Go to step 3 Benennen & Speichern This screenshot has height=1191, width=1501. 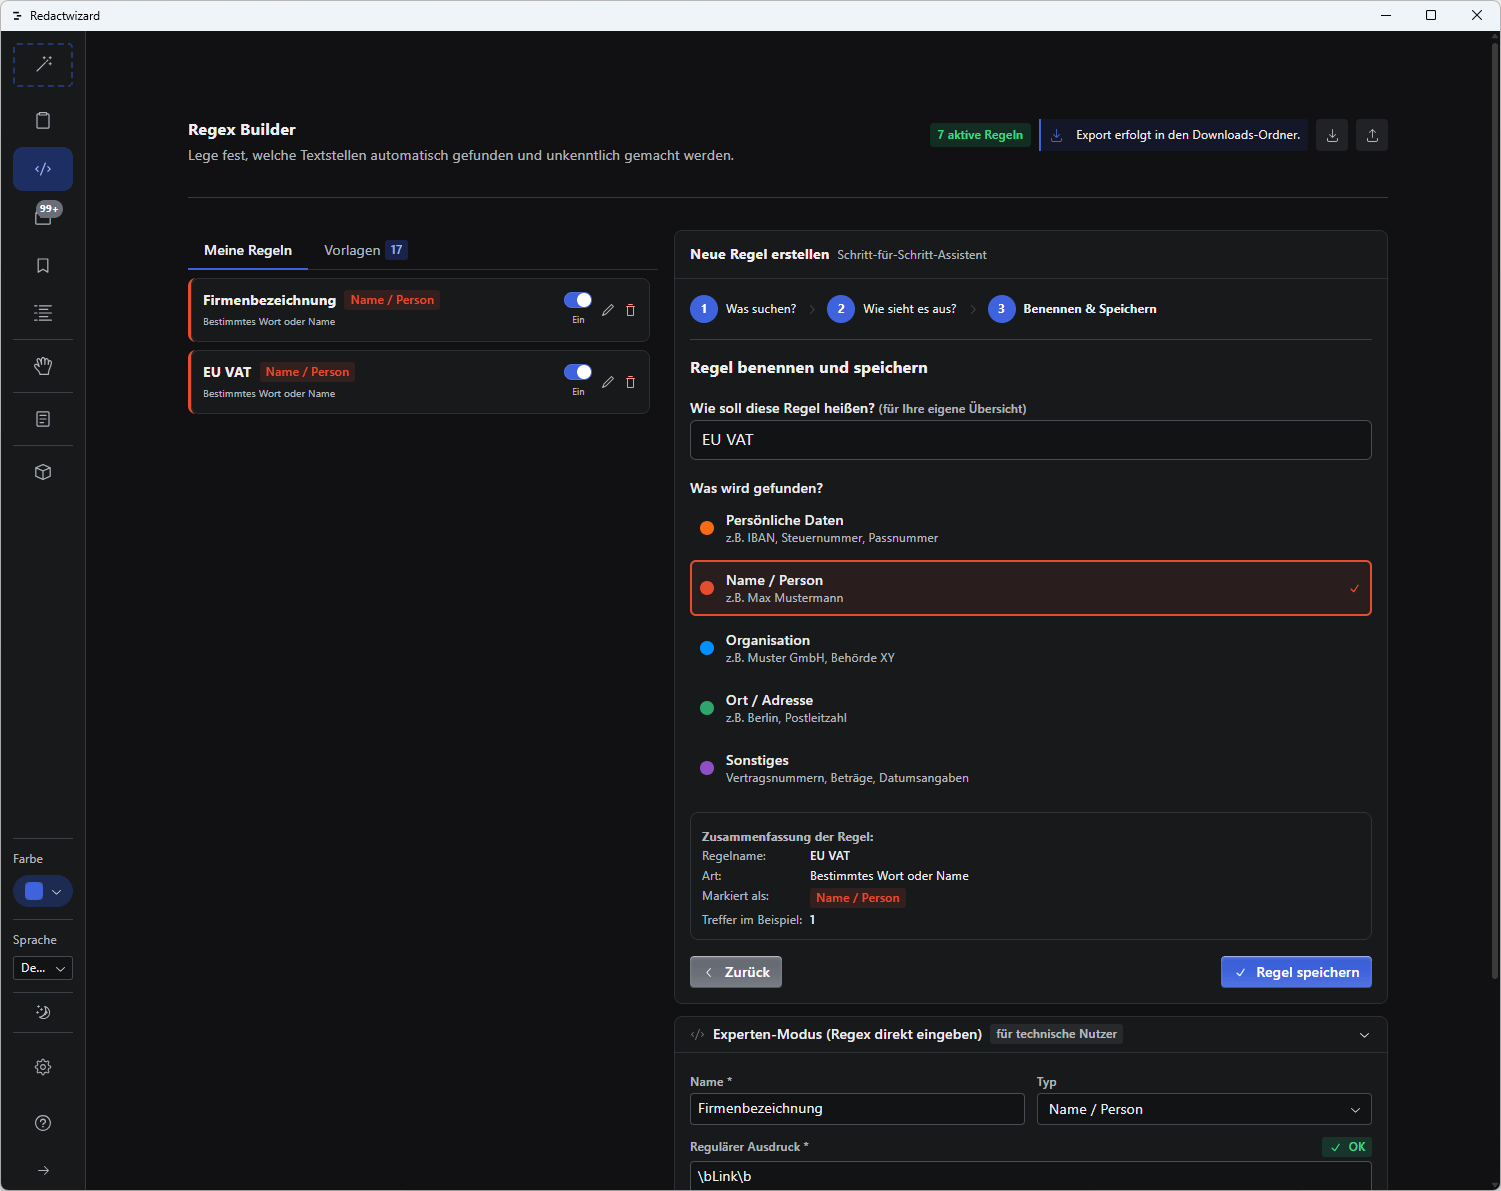point(1072,309)
